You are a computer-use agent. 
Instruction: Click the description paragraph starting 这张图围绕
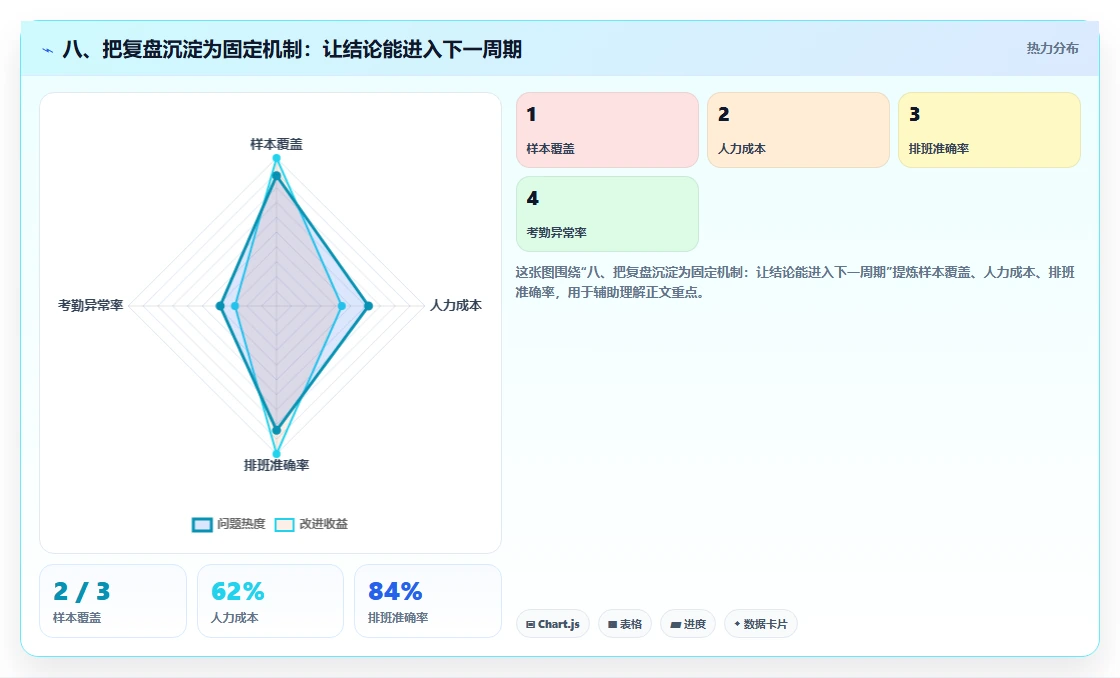click(795, 282)
